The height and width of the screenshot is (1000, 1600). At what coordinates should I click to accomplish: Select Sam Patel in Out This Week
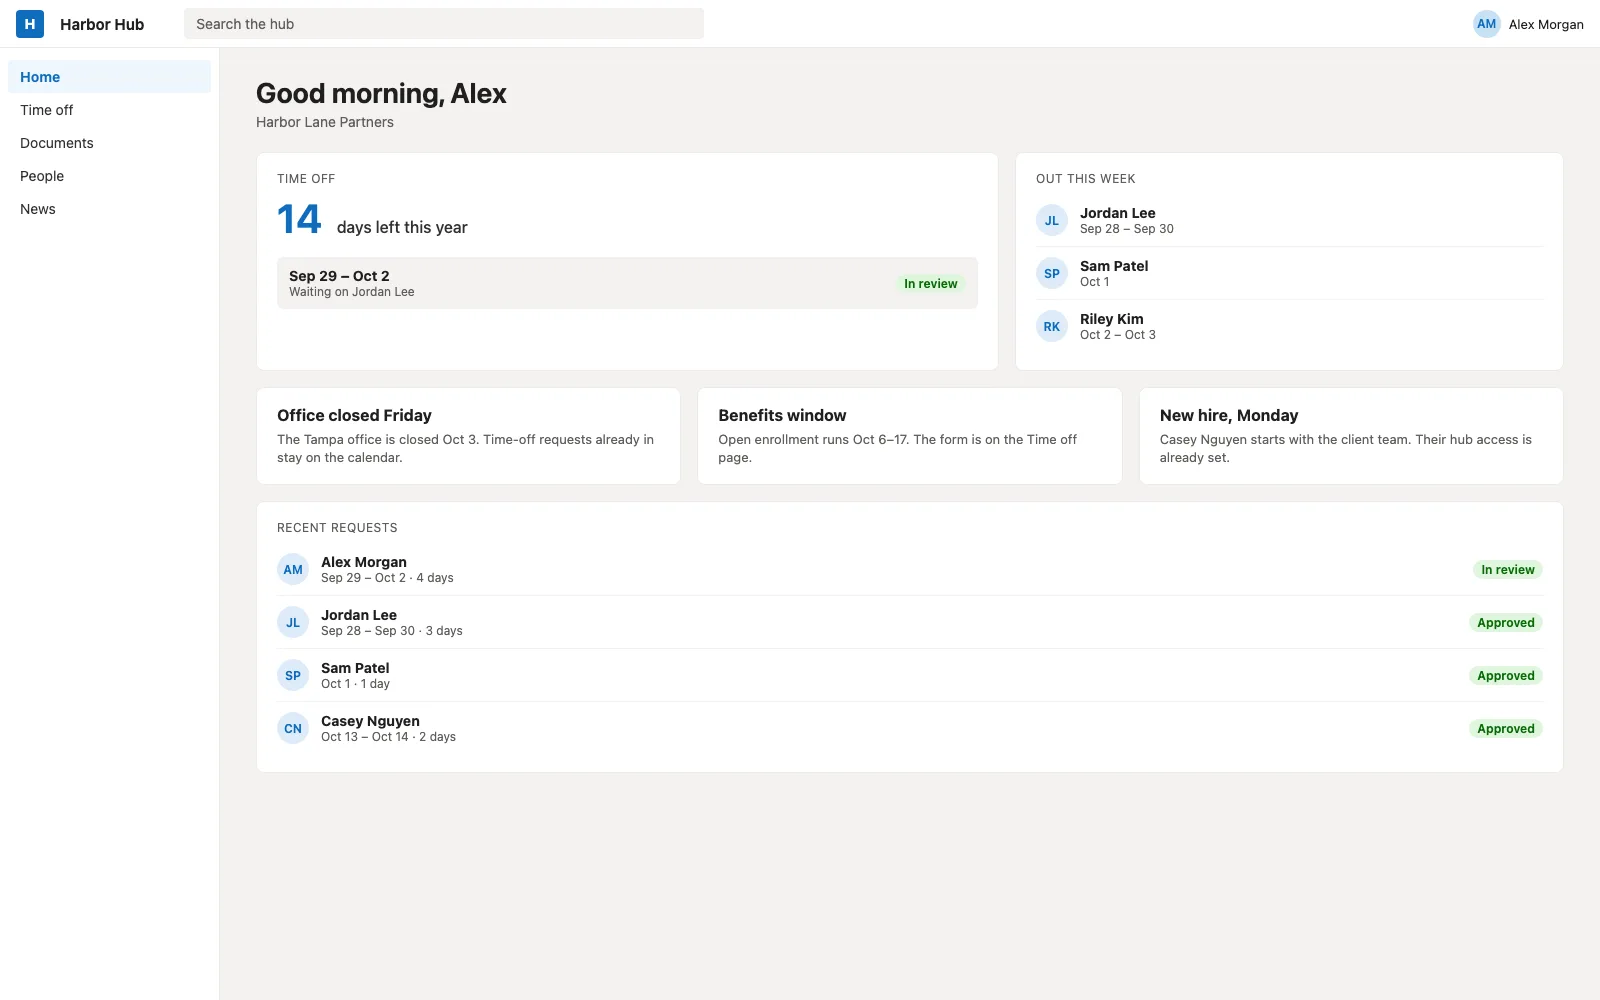[1289, 274]
